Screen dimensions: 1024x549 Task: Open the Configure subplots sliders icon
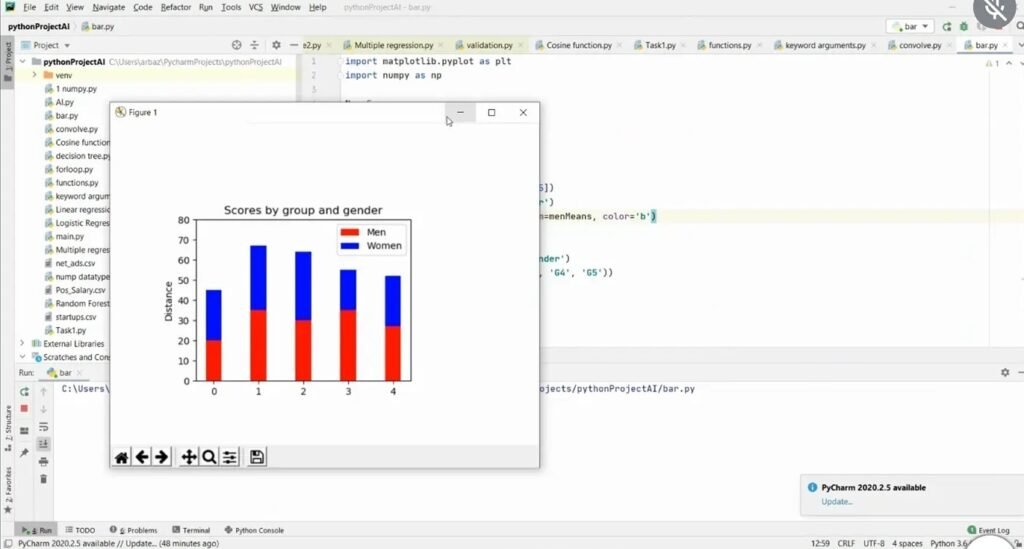tap(230, 457)
